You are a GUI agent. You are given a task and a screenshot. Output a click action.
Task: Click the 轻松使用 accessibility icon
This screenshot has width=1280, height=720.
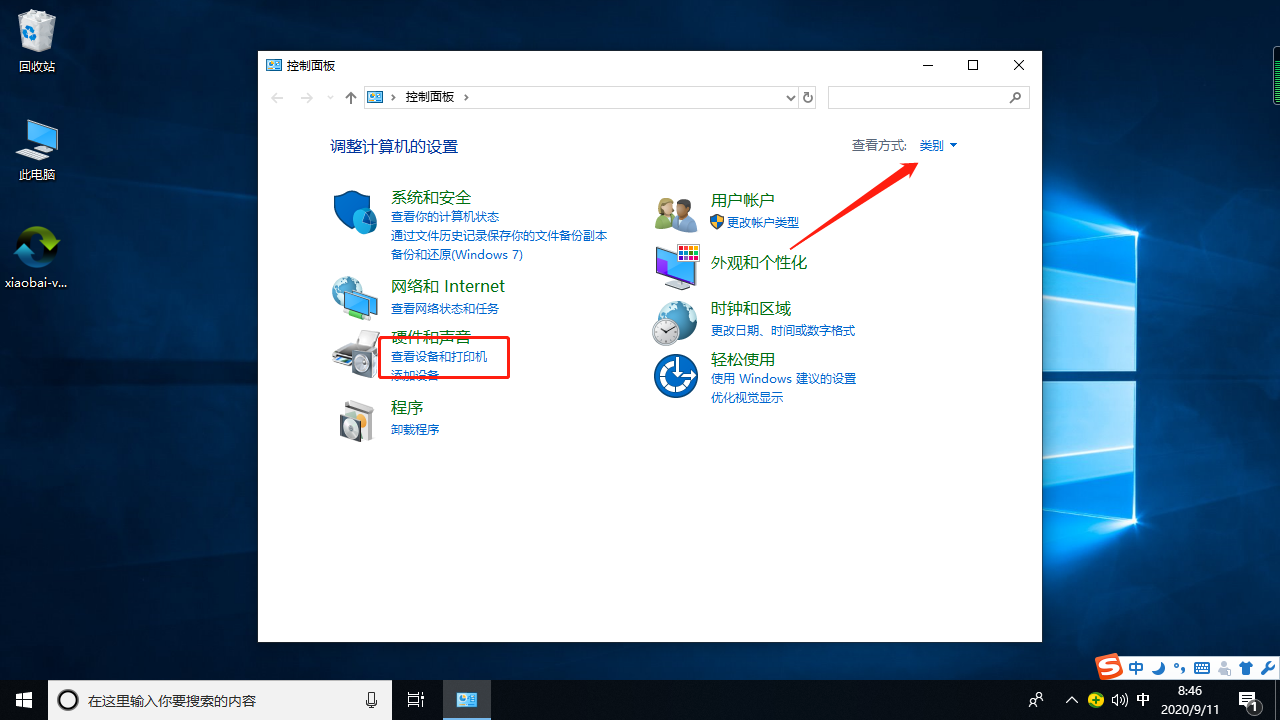tap(676, 376)
